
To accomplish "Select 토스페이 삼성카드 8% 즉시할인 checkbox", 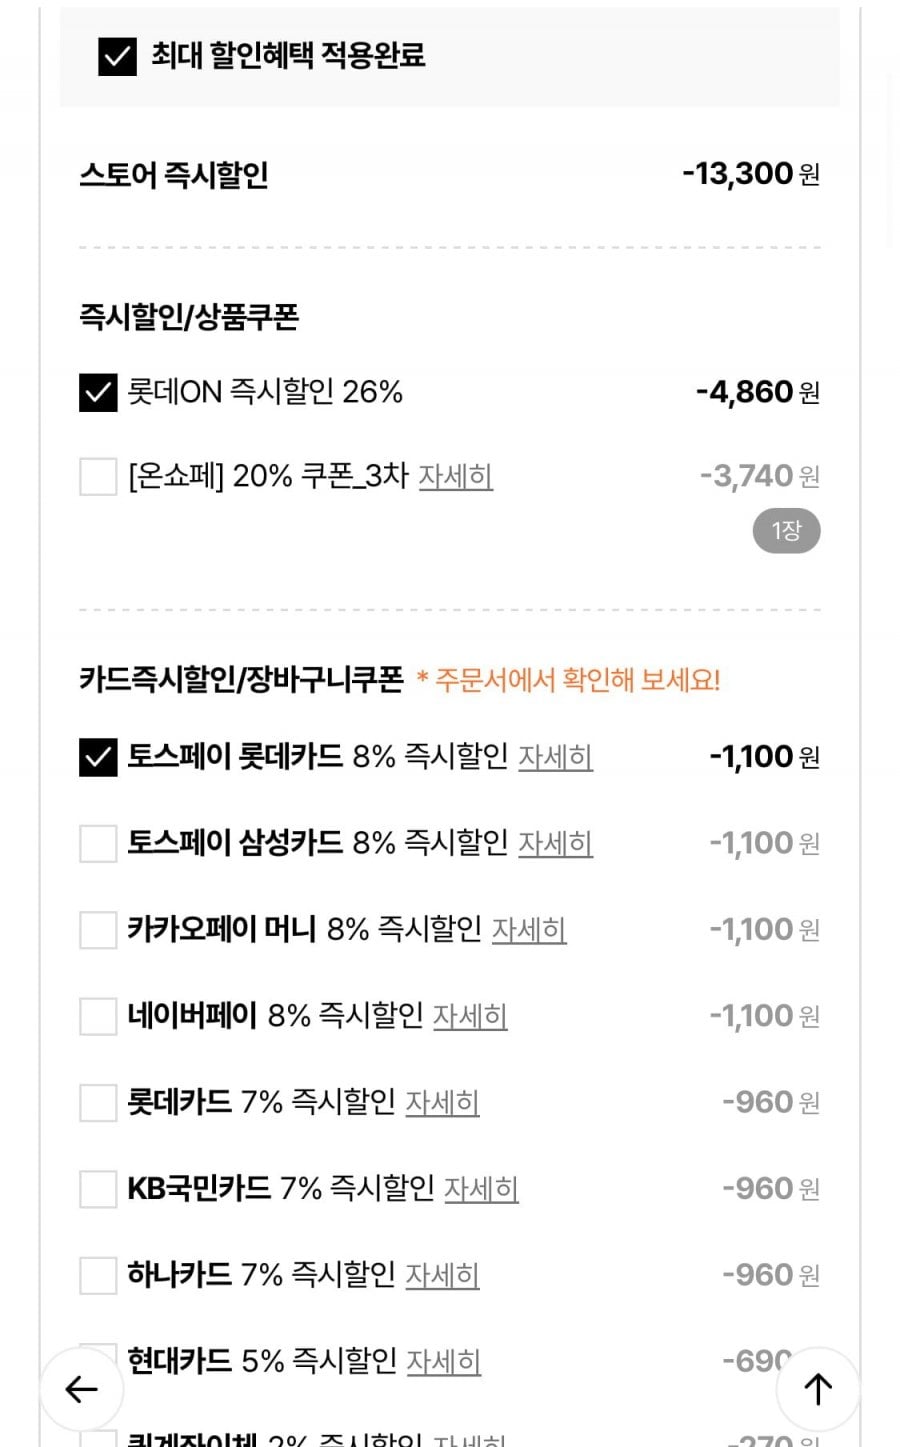I will pos(98,843).
